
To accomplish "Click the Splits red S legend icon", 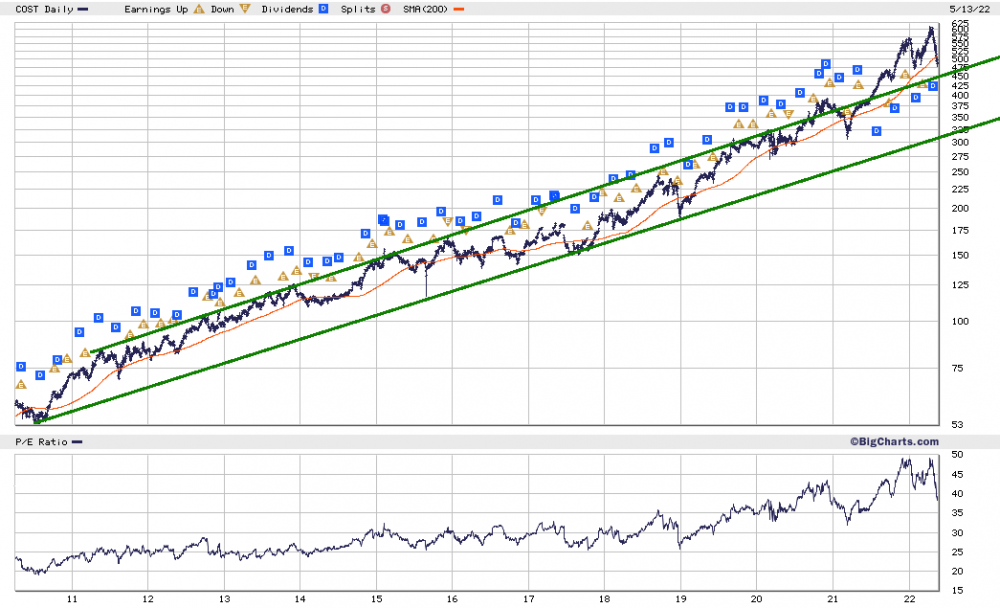I will click(x=385, y=9).
